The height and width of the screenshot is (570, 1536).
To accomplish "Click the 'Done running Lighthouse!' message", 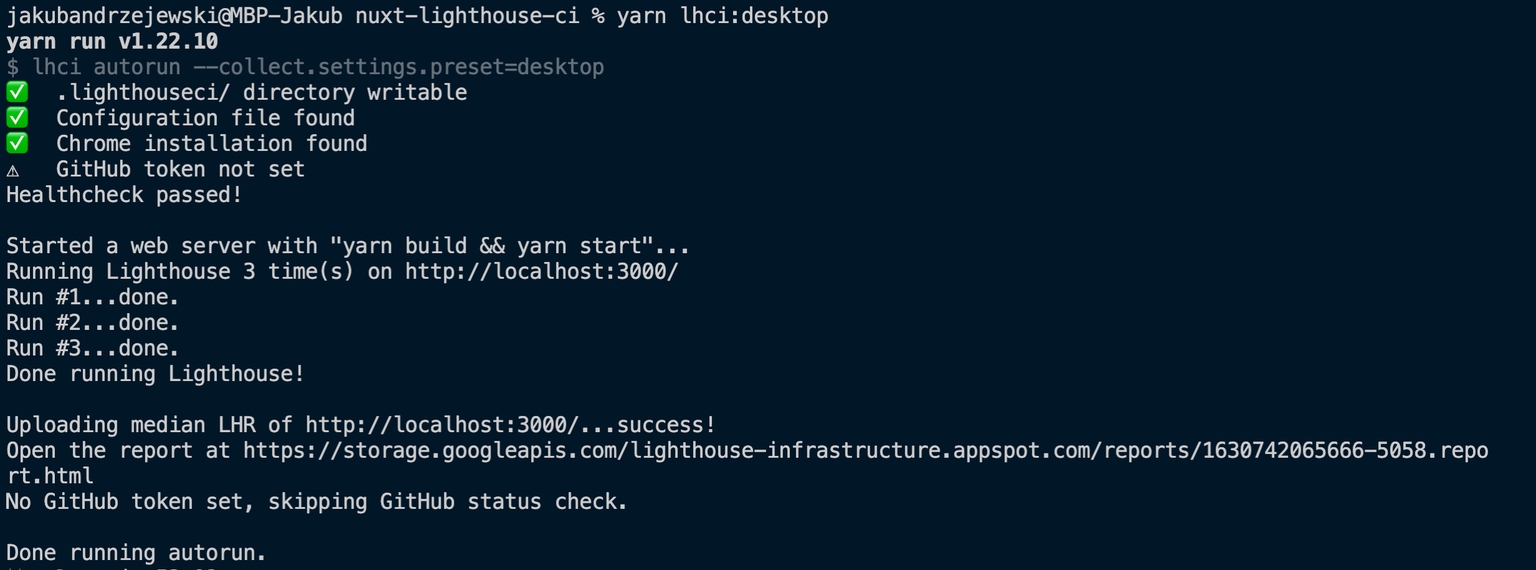I will point(155,374).
